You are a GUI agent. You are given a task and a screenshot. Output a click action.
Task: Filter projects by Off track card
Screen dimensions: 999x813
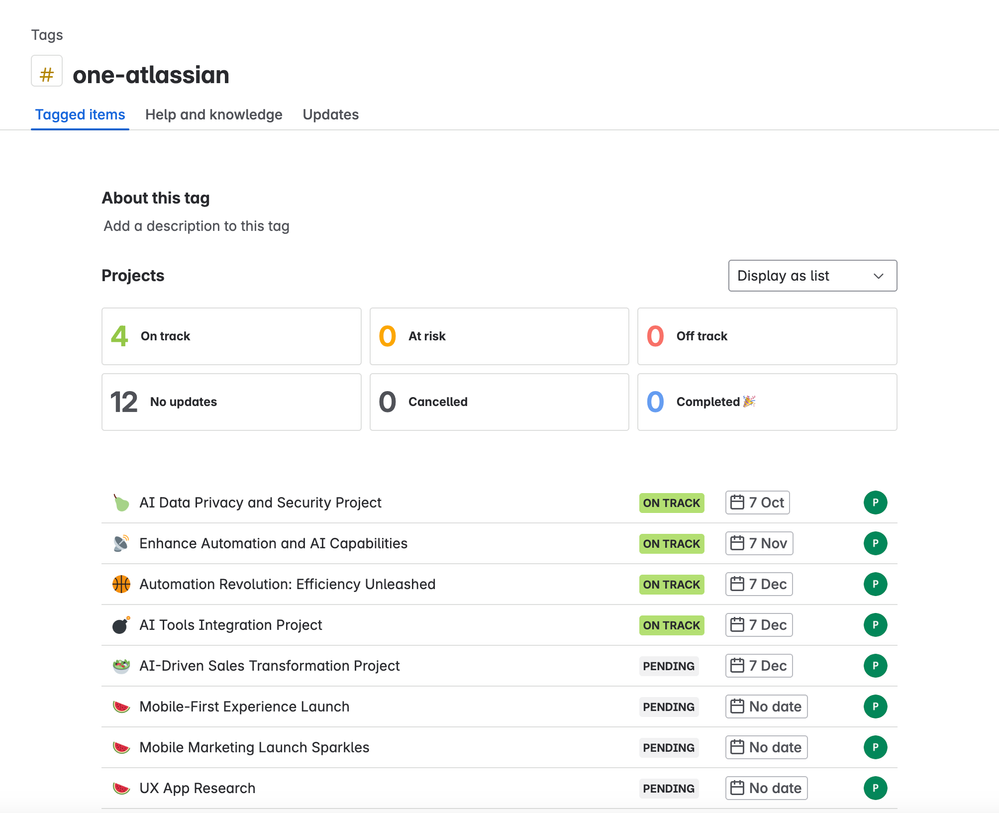click(x=767, y=336)
